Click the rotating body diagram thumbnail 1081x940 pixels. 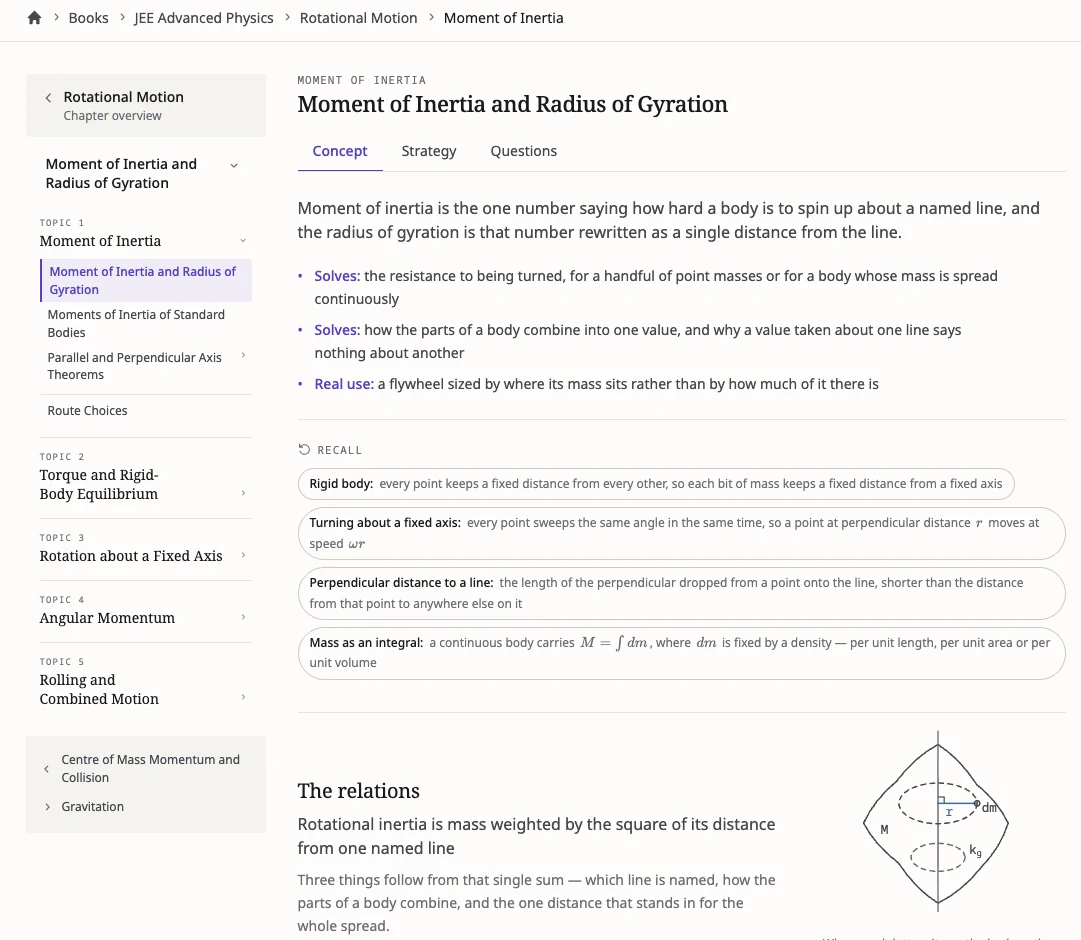(x=937, y=819)
